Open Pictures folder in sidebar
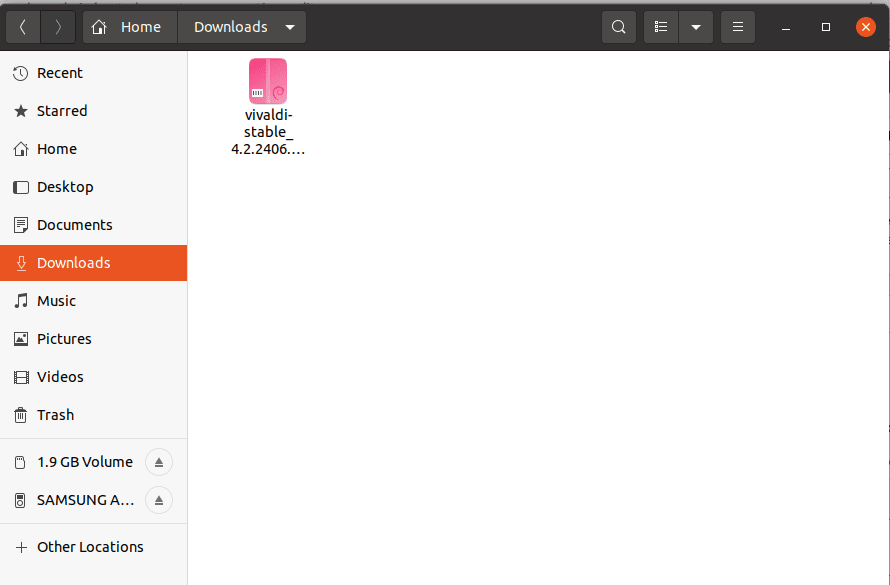The image size is (890, 585). (x=64, y=339)
